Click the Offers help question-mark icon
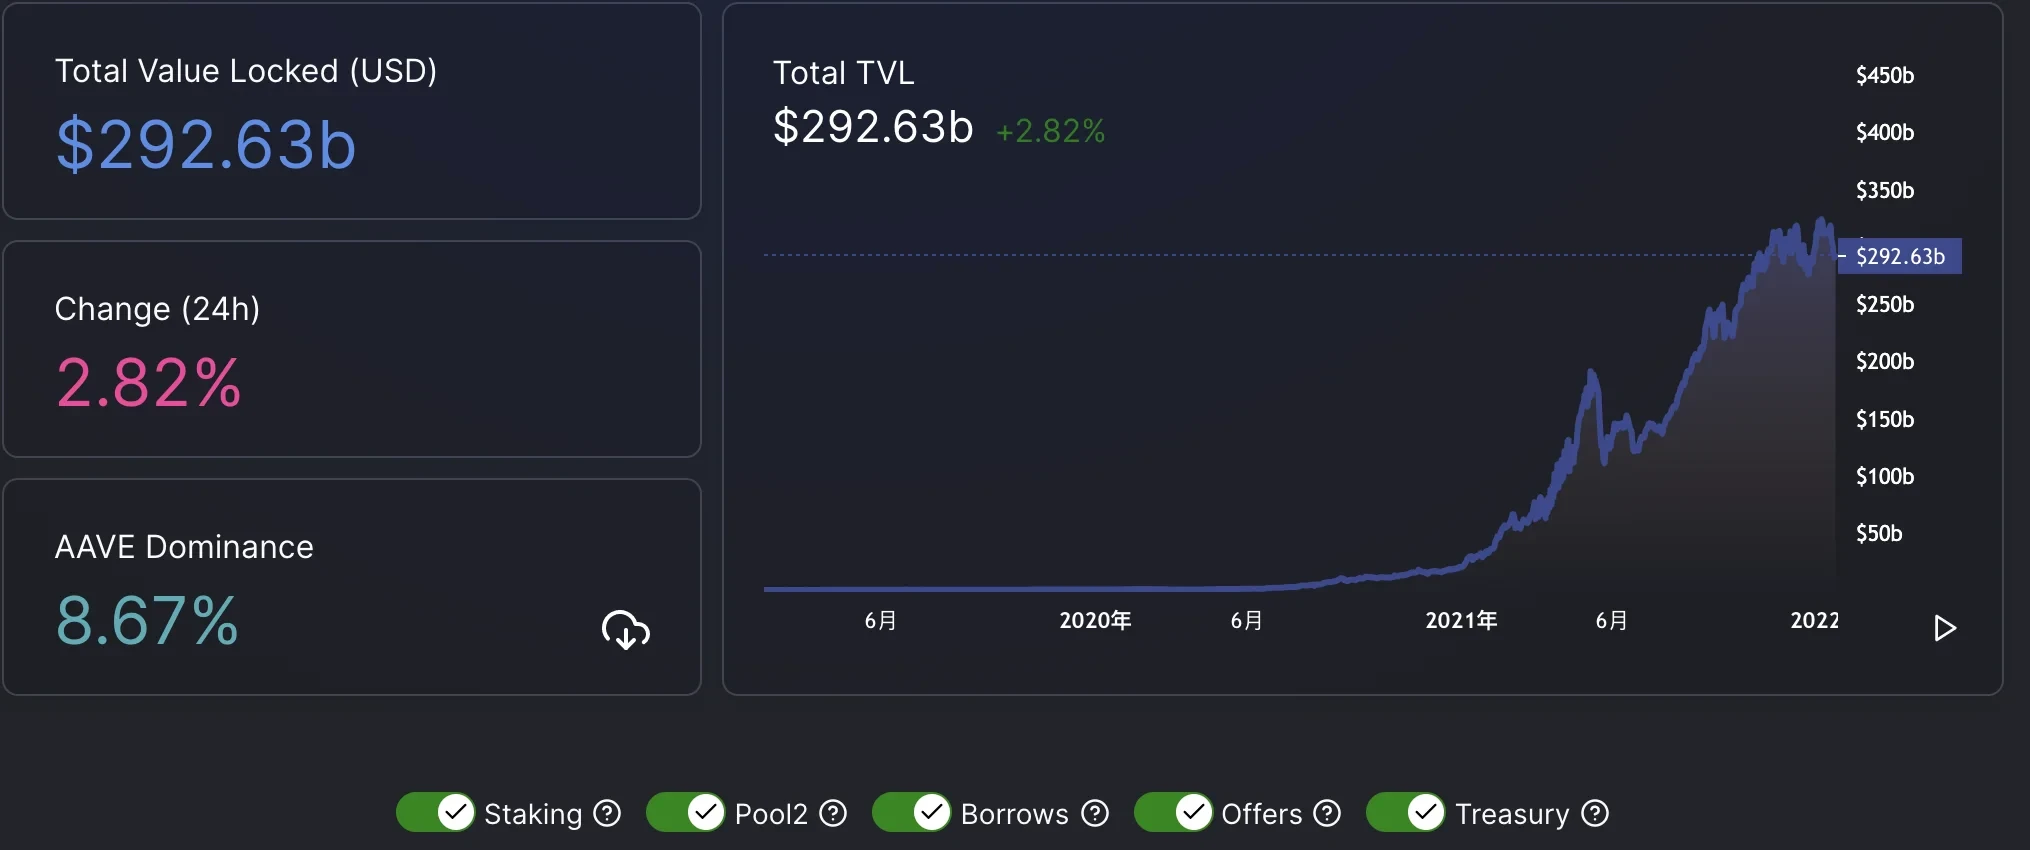 [x=1327, y=814]
